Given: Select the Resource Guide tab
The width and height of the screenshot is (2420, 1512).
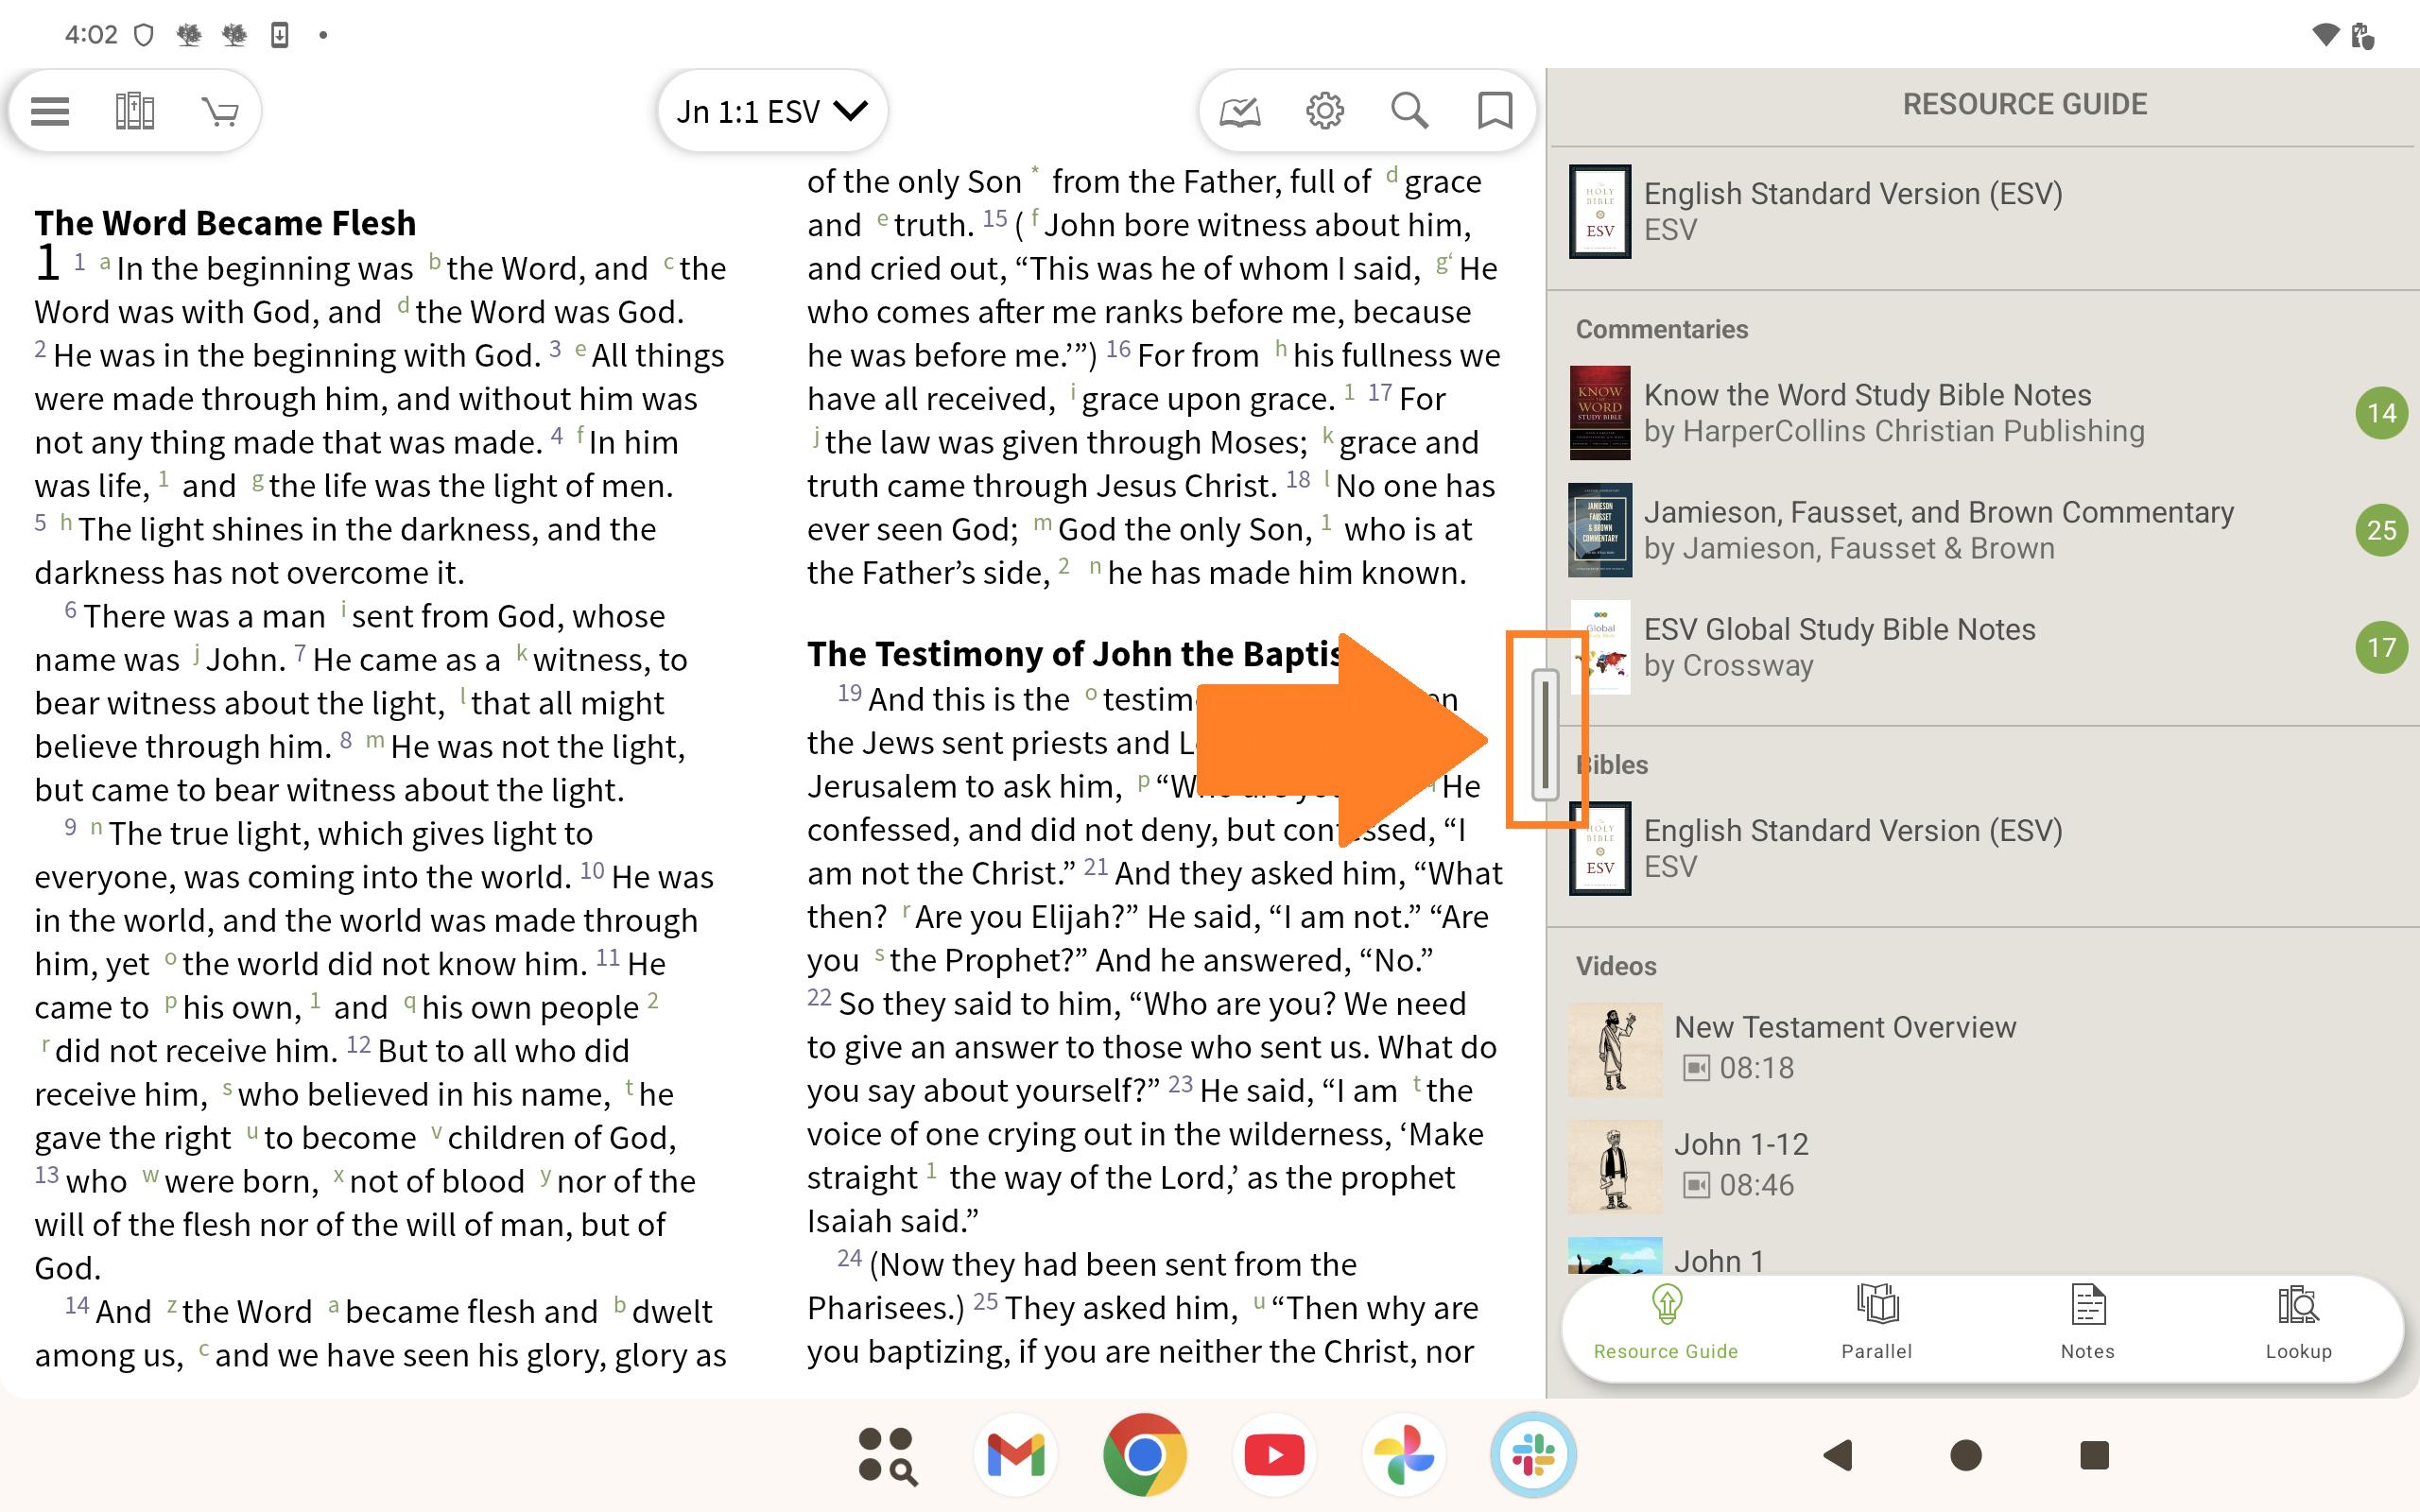Looking at the screenshot, I should tap(1665, 1322).
